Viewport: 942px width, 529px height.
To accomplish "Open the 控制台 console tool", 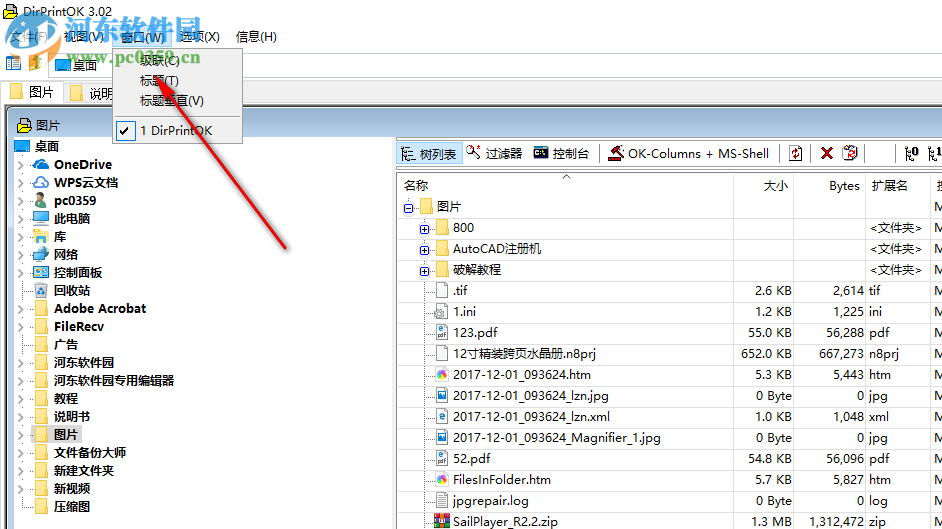I will (x=562, y=154).
